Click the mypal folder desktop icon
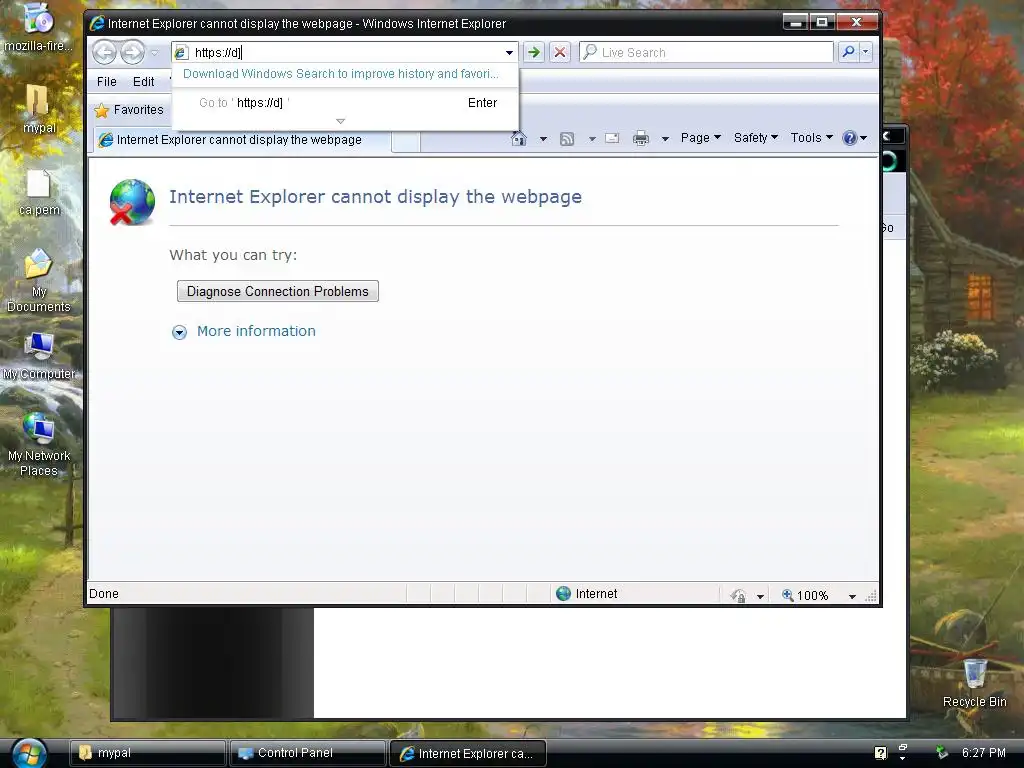Image resolution: width=1024 pixels, height=768 pixels. tap(39, 108)
